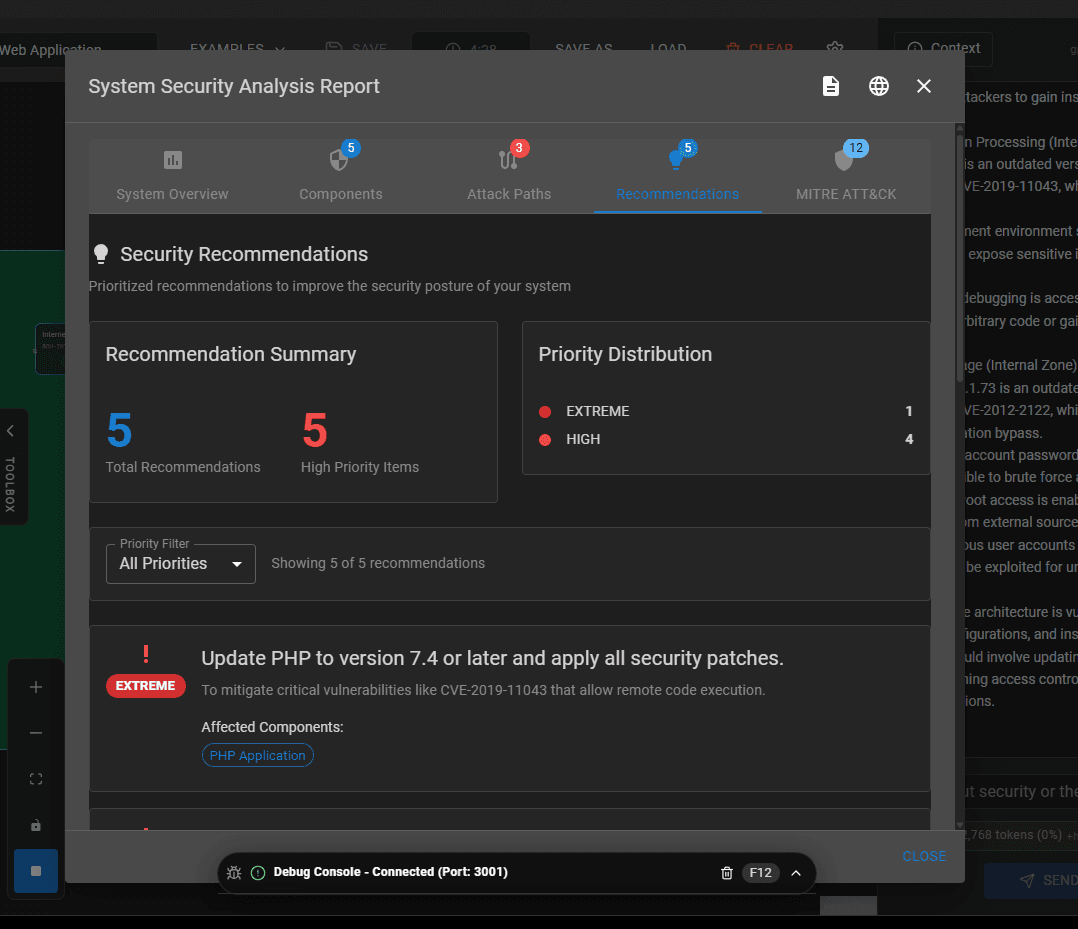This screenshot has height=929, width=1078.
Task: Toggle the canvas lock icon
Action: click(36, 825)
